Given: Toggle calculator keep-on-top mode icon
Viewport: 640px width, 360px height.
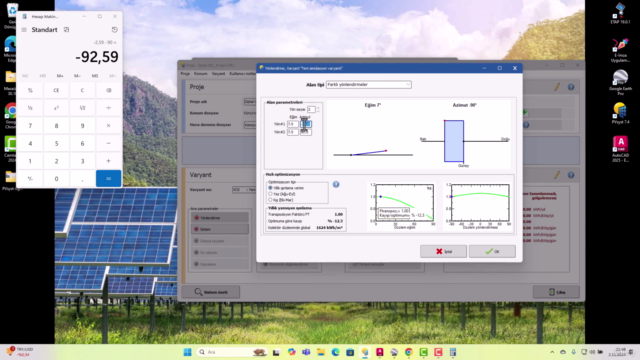Looking at the screenshot, I should pos(67,30).
